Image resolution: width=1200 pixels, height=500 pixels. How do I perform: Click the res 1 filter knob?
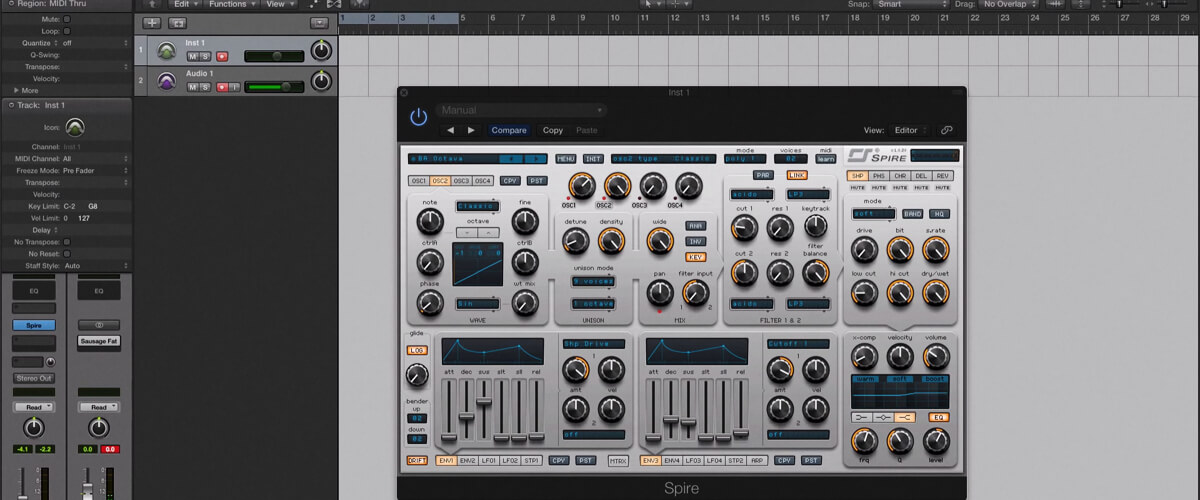click(x=780, y=228)
